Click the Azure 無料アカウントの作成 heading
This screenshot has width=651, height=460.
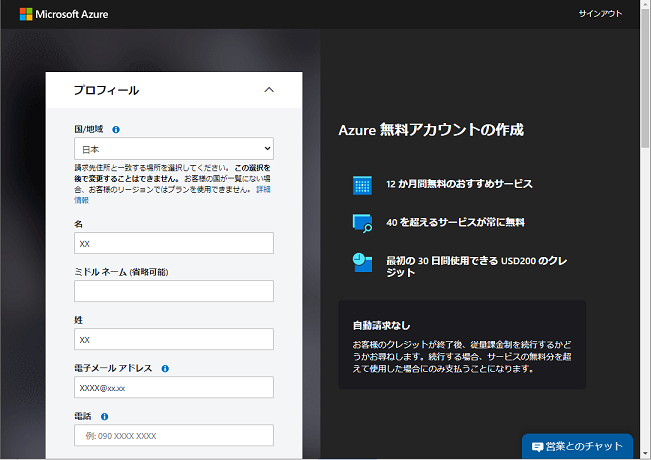431,130
